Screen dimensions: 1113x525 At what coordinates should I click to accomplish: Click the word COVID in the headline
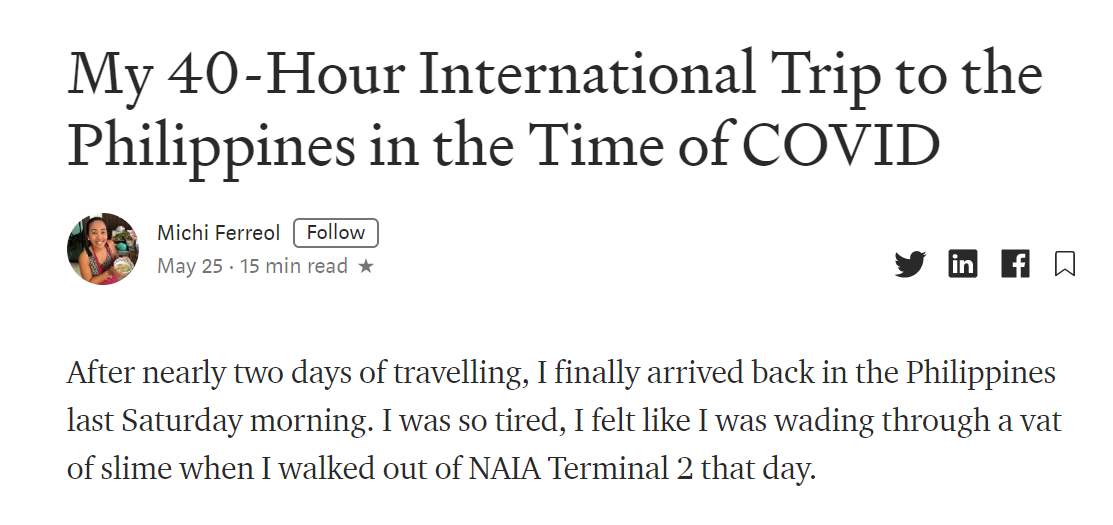(841, 143)
